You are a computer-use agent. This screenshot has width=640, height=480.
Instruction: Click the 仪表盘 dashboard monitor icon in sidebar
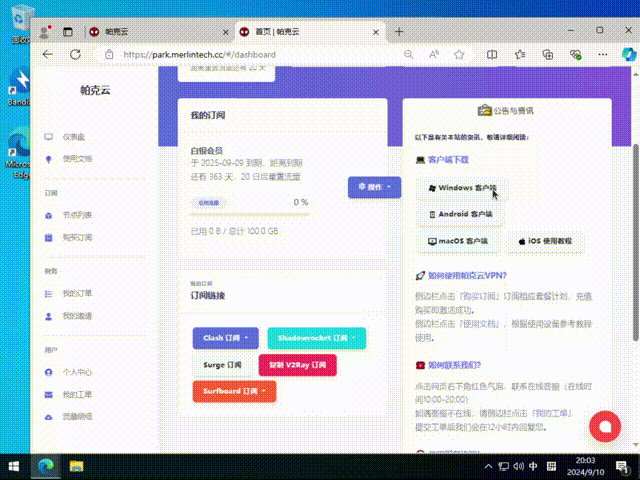tap(49, 136)
